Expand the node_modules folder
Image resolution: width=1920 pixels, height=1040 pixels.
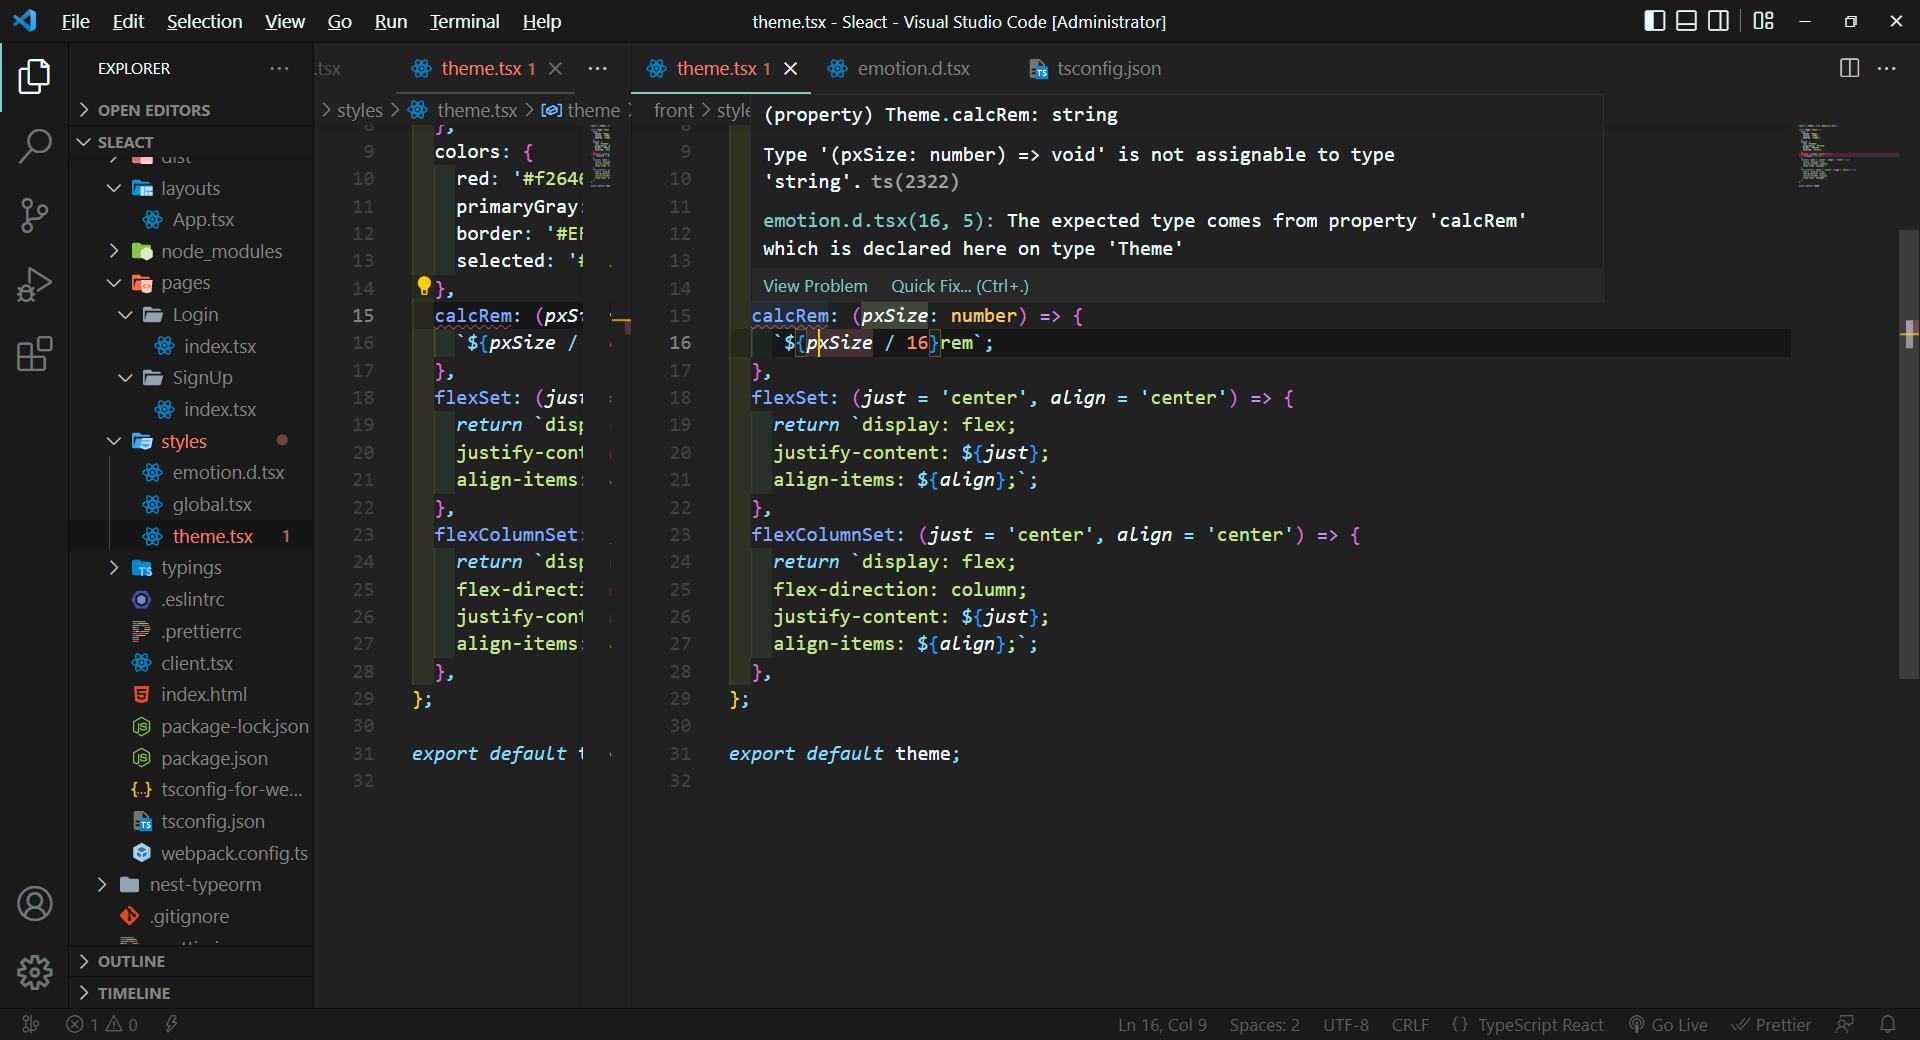pyautogui.click(x=190, y=251)
